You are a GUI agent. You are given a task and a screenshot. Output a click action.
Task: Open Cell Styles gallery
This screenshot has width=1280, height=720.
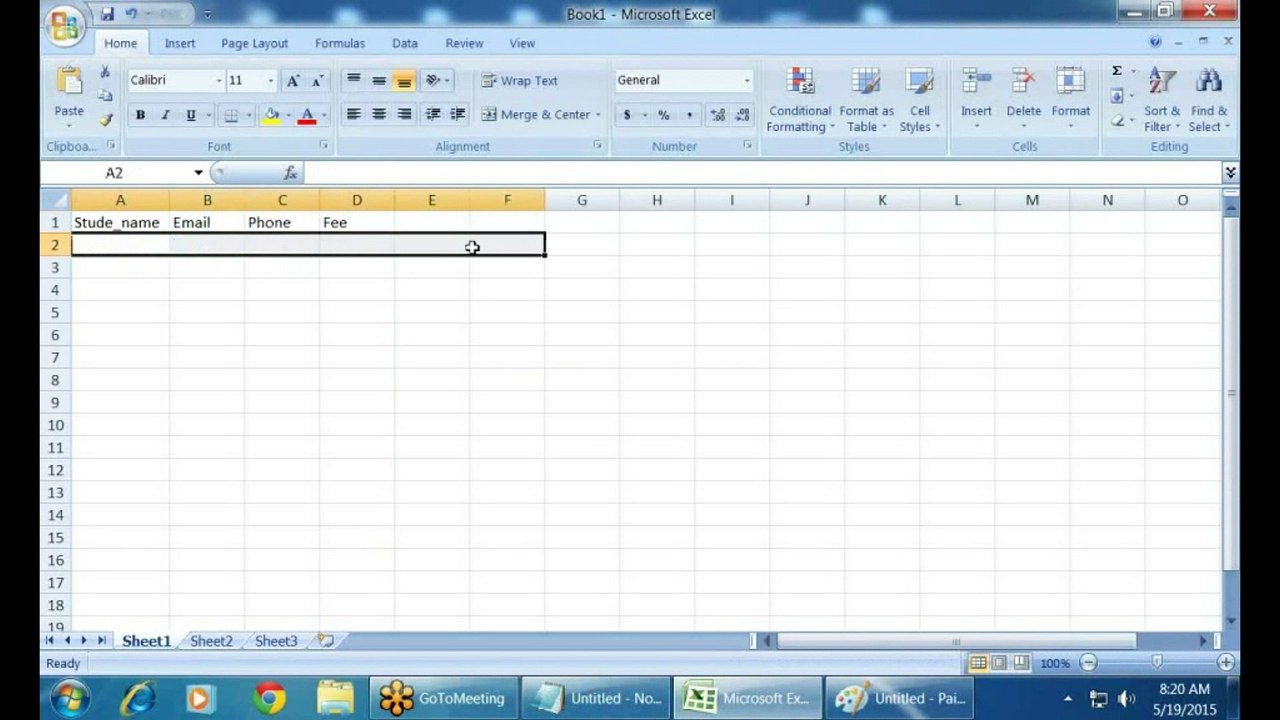tap(919, 99)
